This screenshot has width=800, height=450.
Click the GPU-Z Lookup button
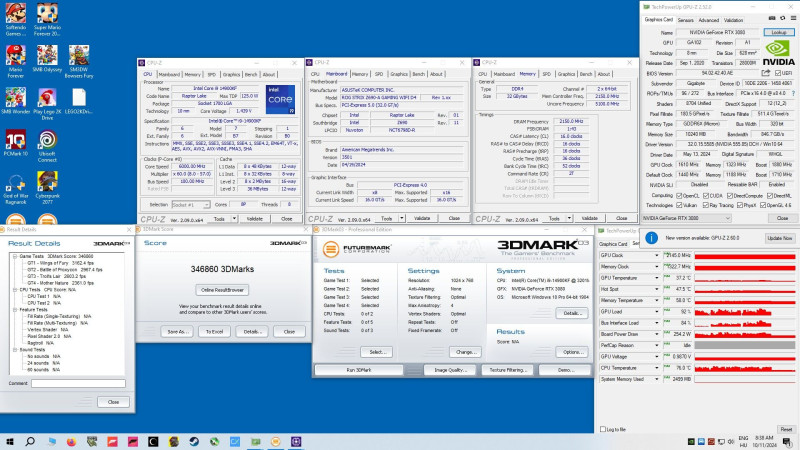(x=779, y=32)
